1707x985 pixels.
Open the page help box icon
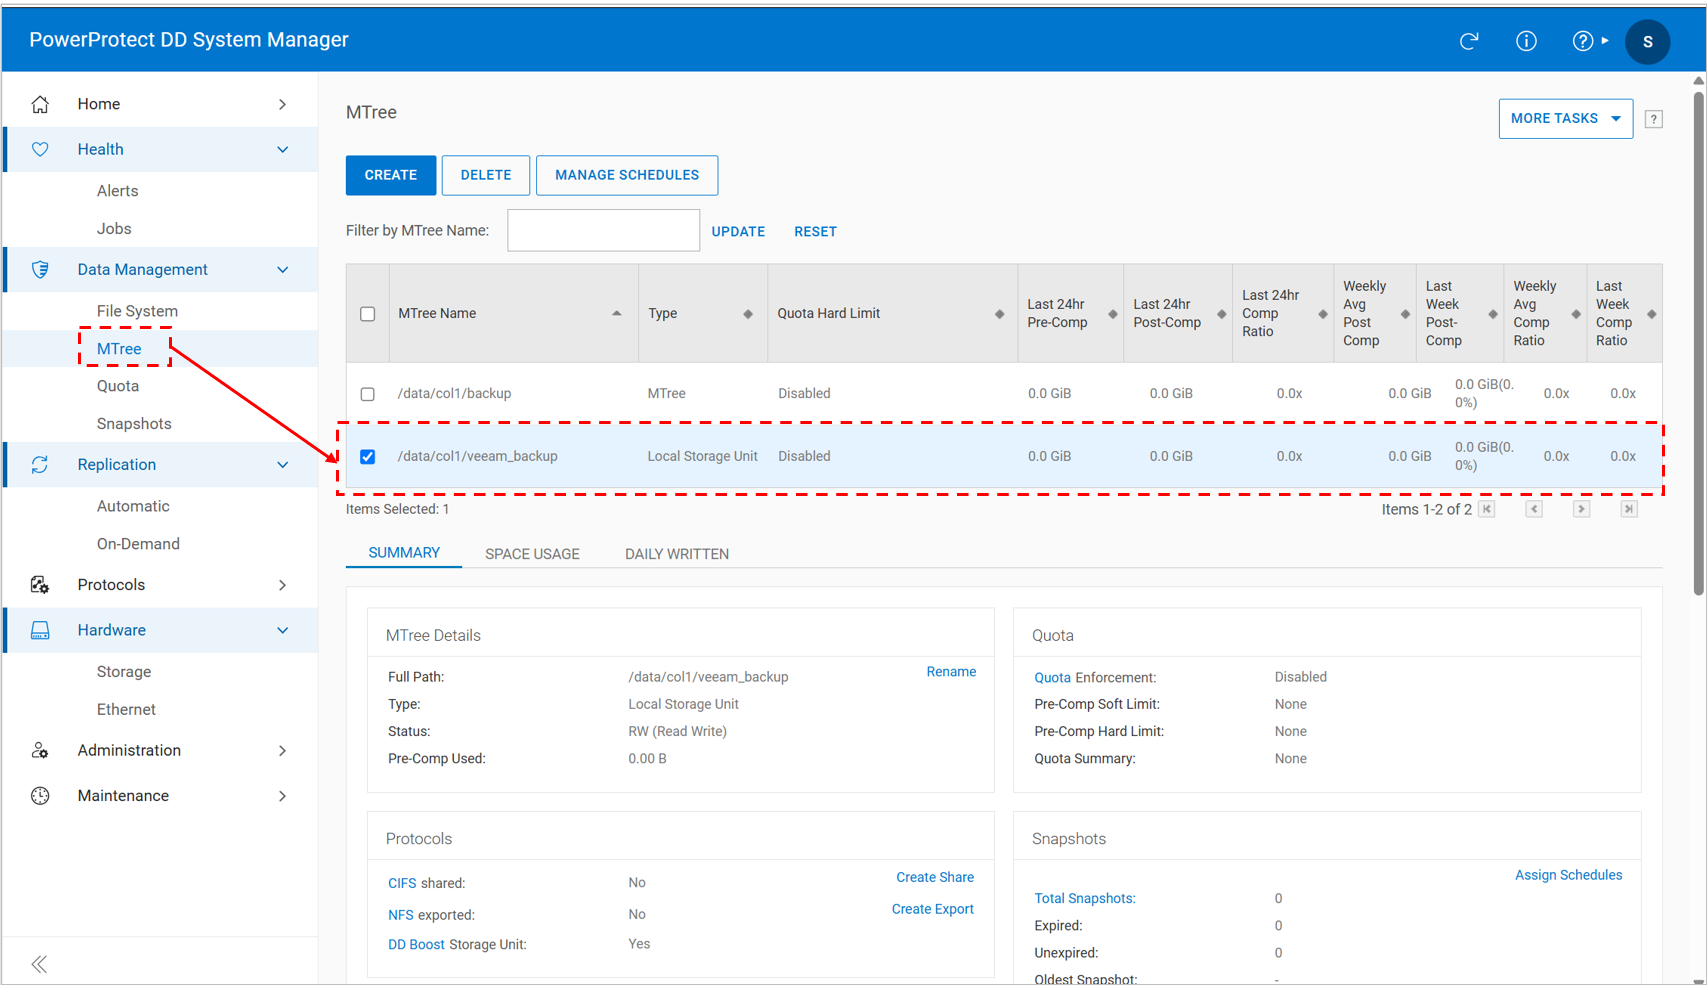pos(1654,119)
